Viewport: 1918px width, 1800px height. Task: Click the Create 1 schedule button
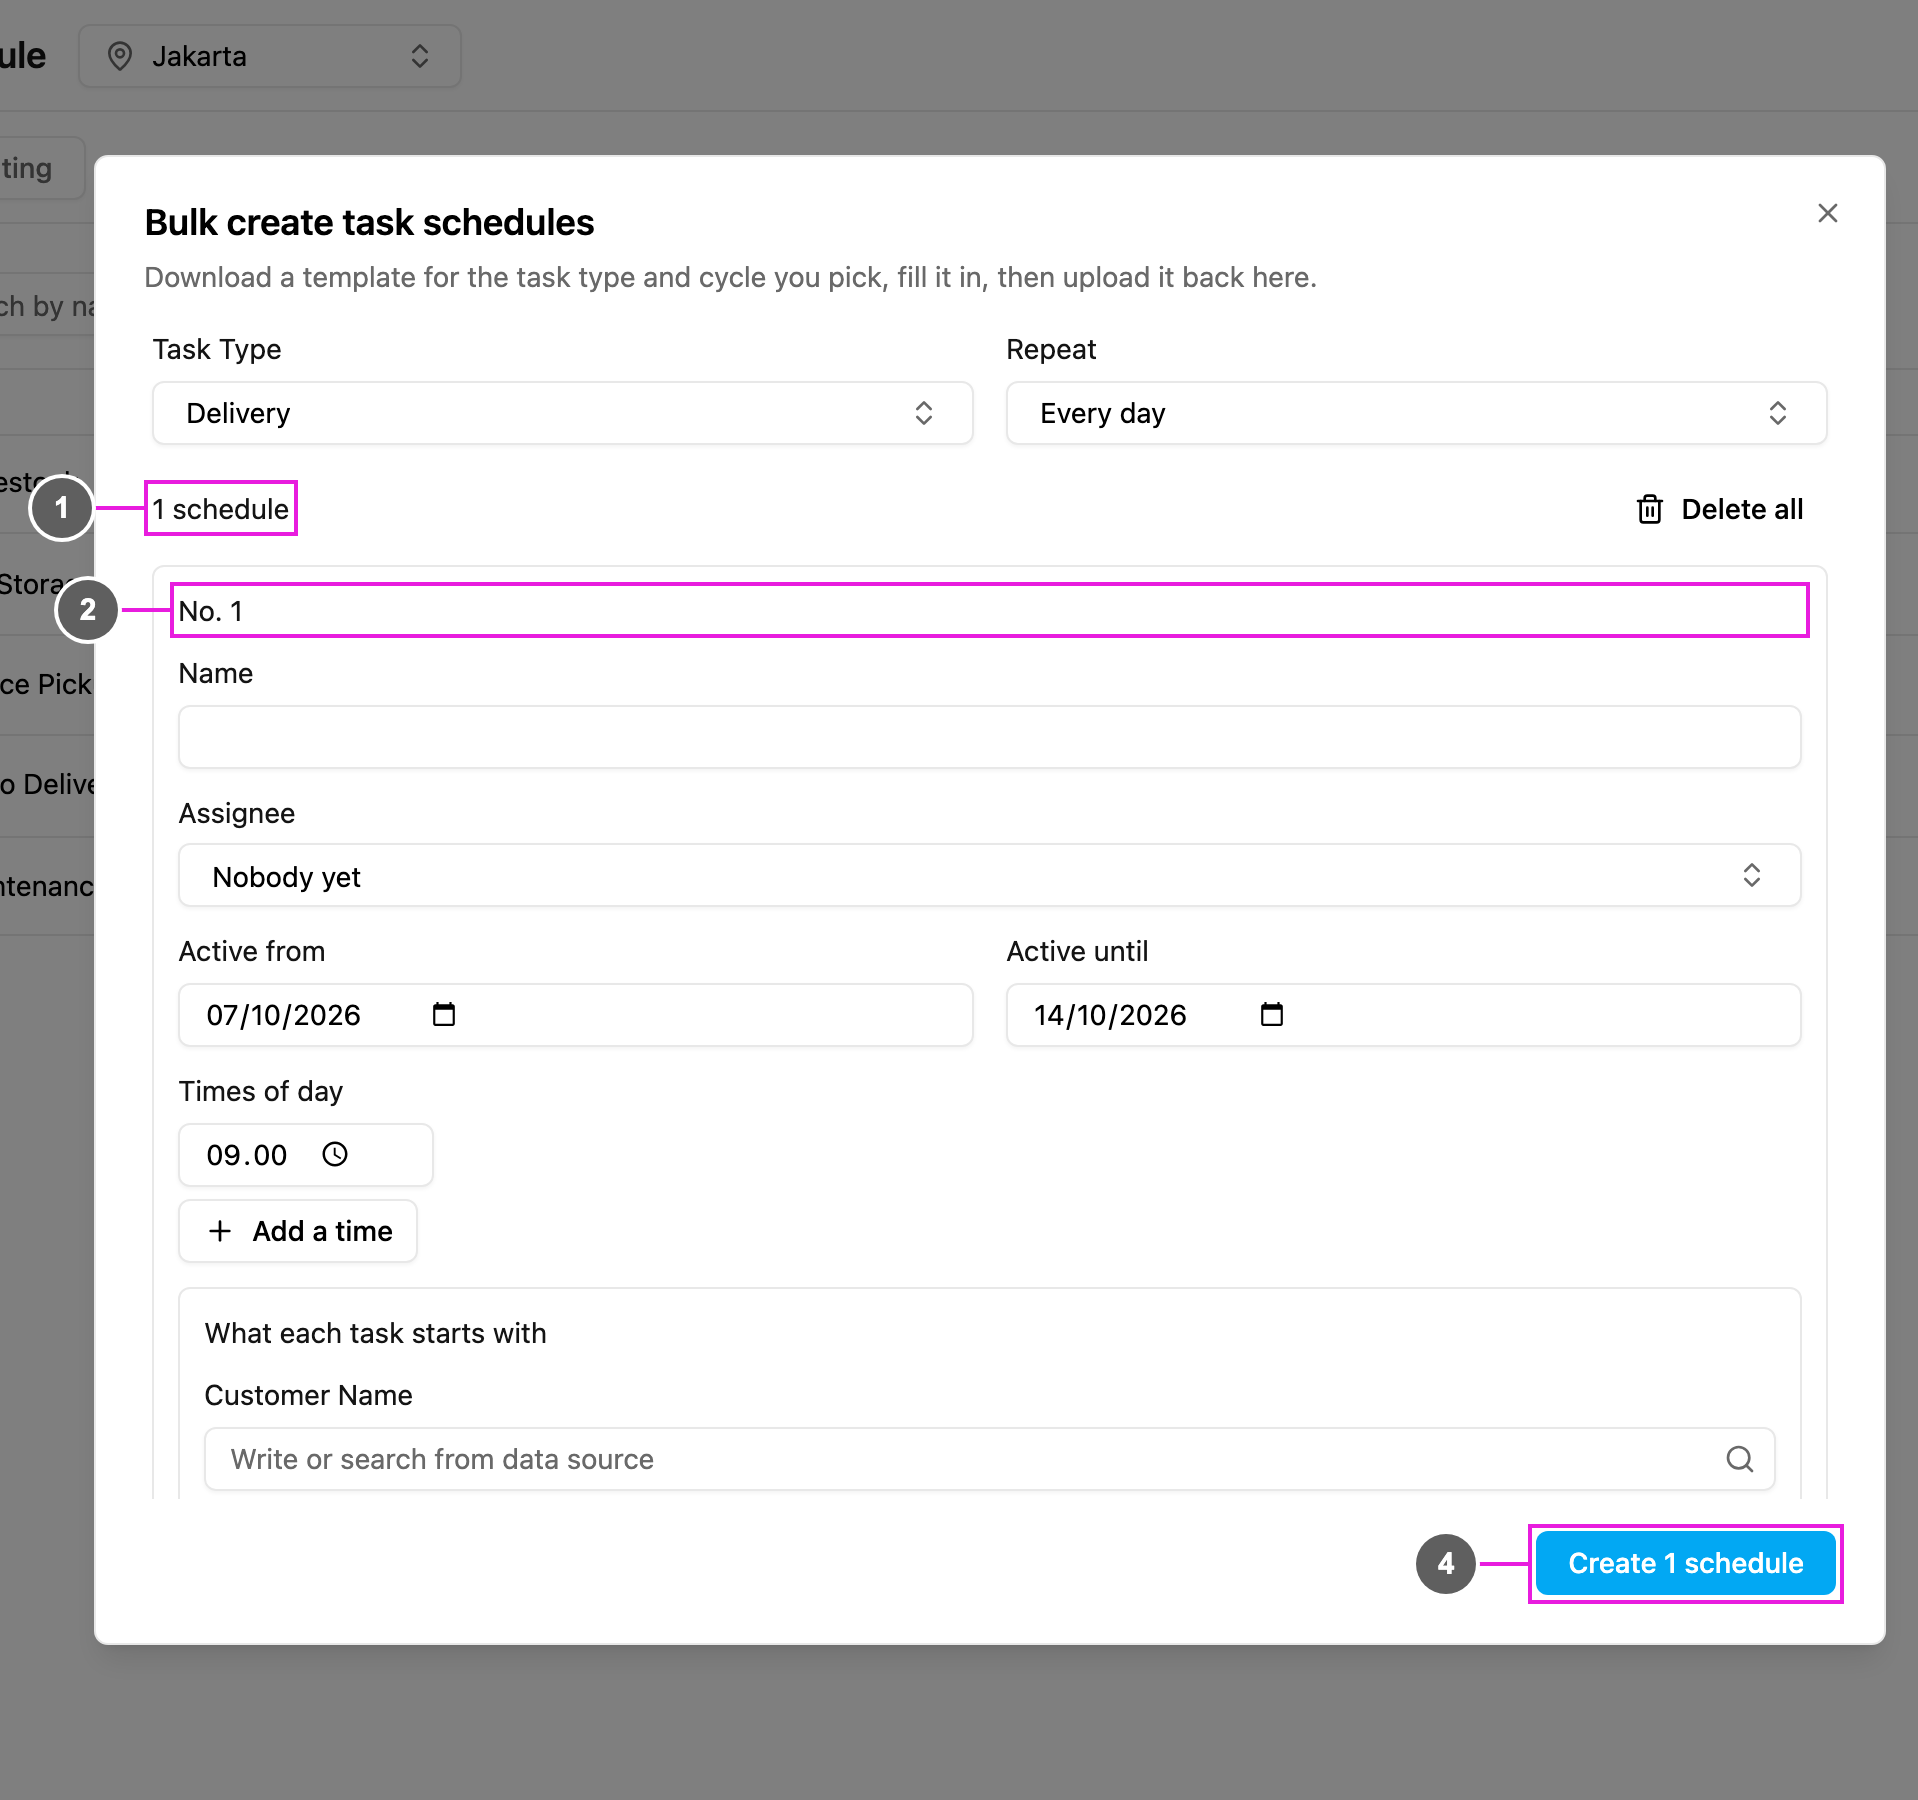1685,1563
